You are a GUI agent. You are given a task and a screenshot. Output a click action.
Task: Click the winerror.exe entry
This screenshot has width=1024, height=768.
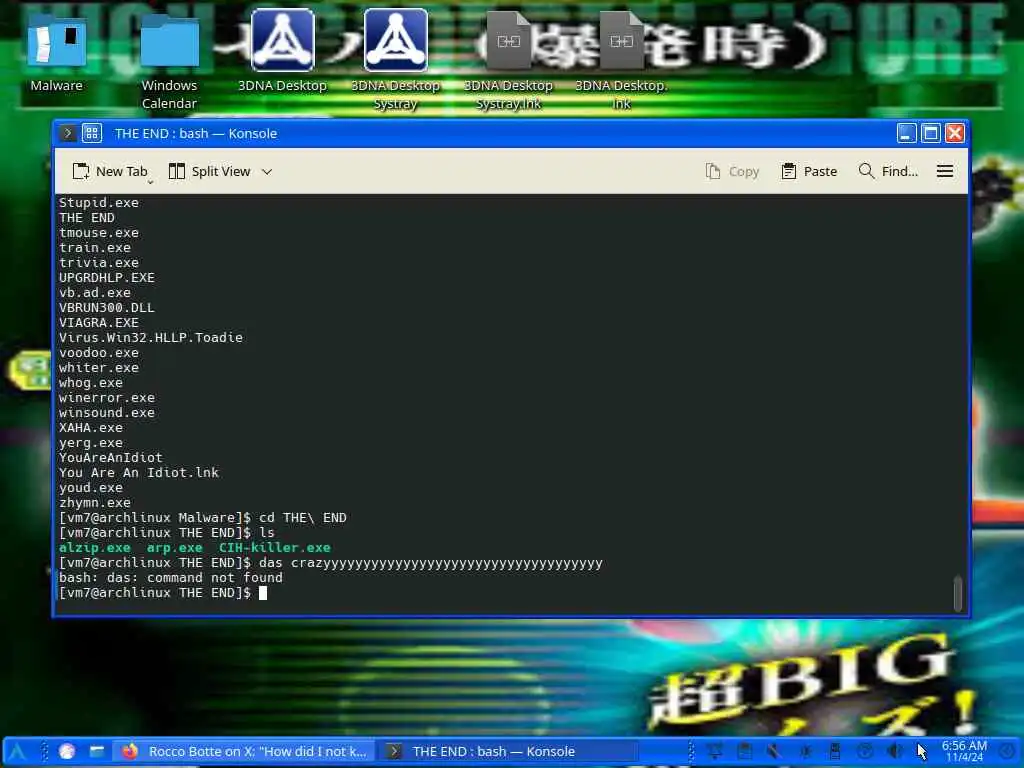point(106,398)
